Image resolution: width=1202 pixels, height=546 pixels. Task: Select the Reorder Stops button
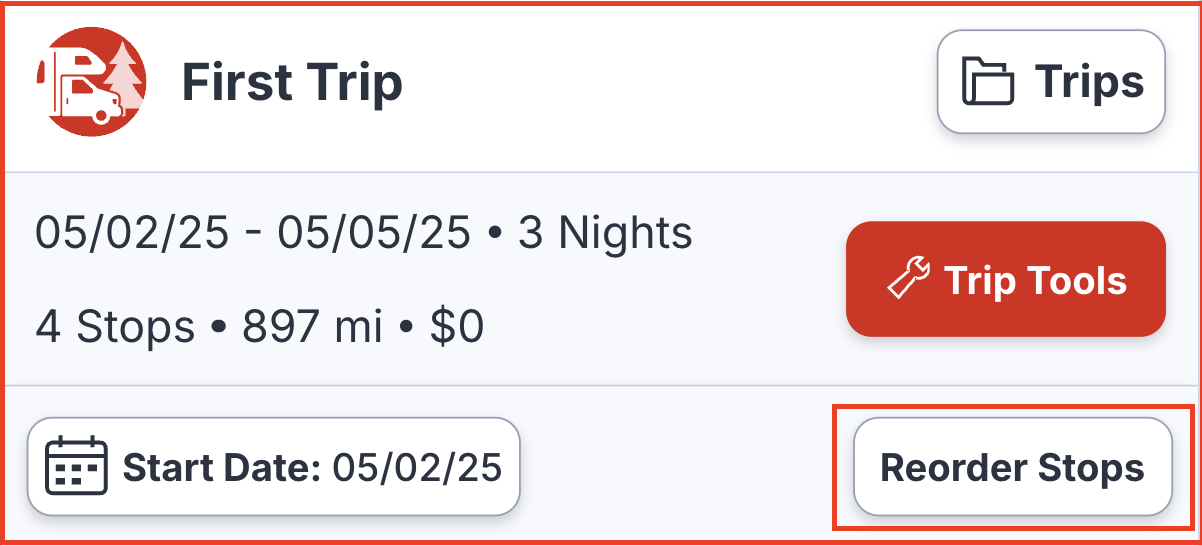click(1012, 467)
